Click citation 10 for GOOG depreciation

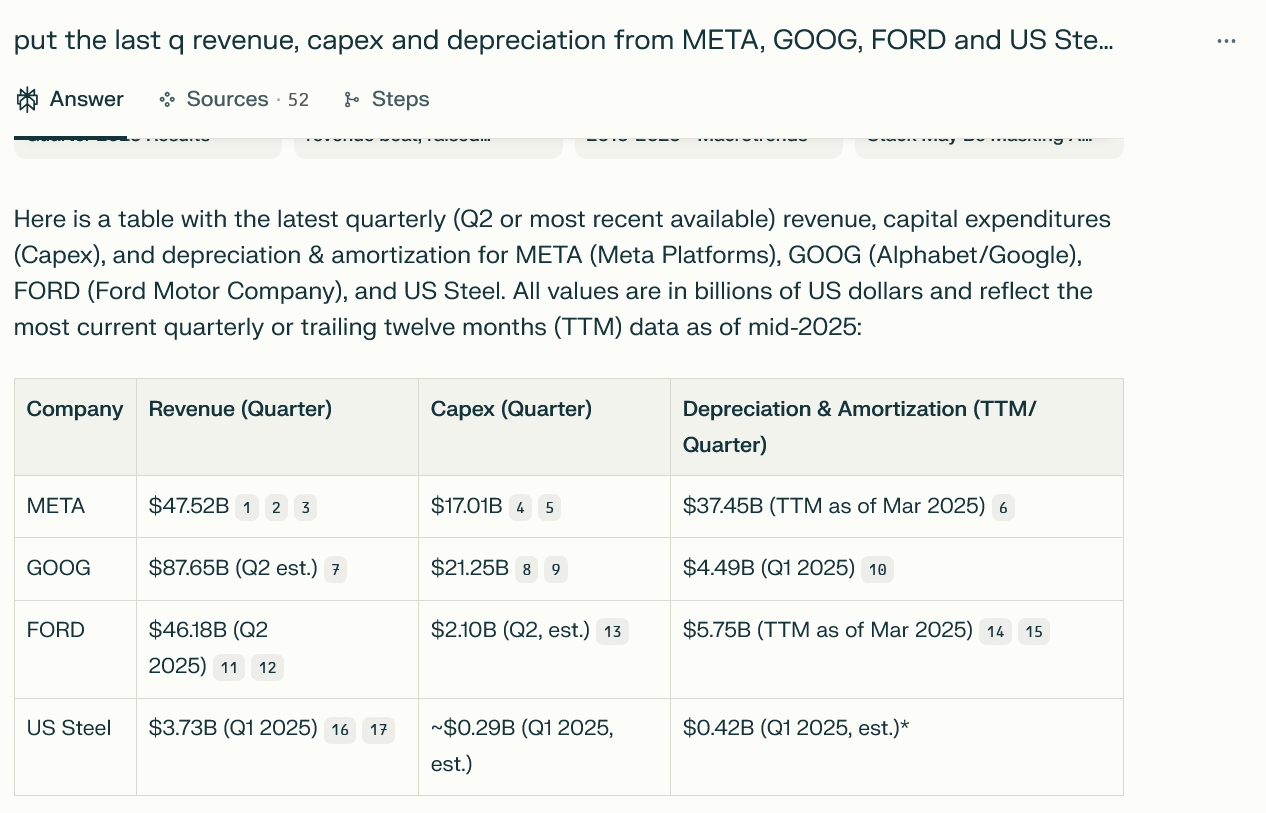(x=877, y=570)
